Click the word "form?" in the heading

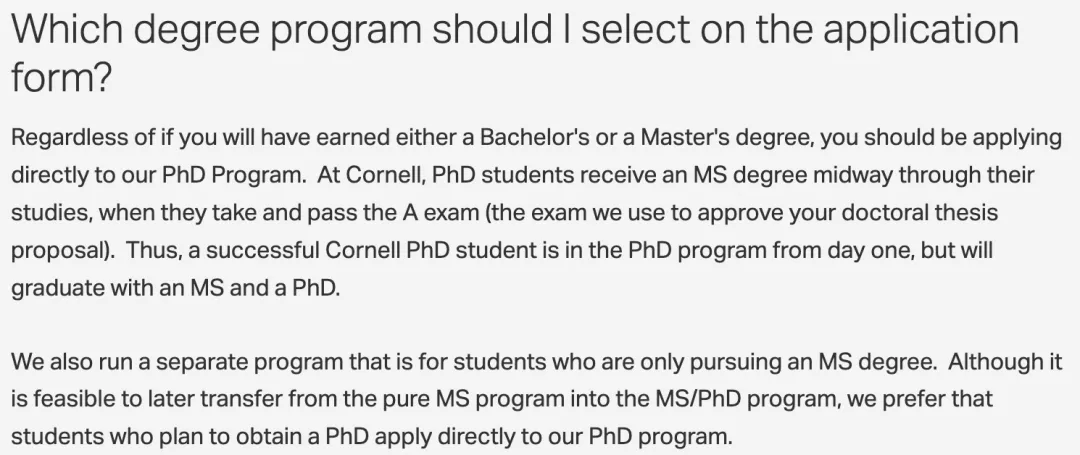click(x=61, y=76)
